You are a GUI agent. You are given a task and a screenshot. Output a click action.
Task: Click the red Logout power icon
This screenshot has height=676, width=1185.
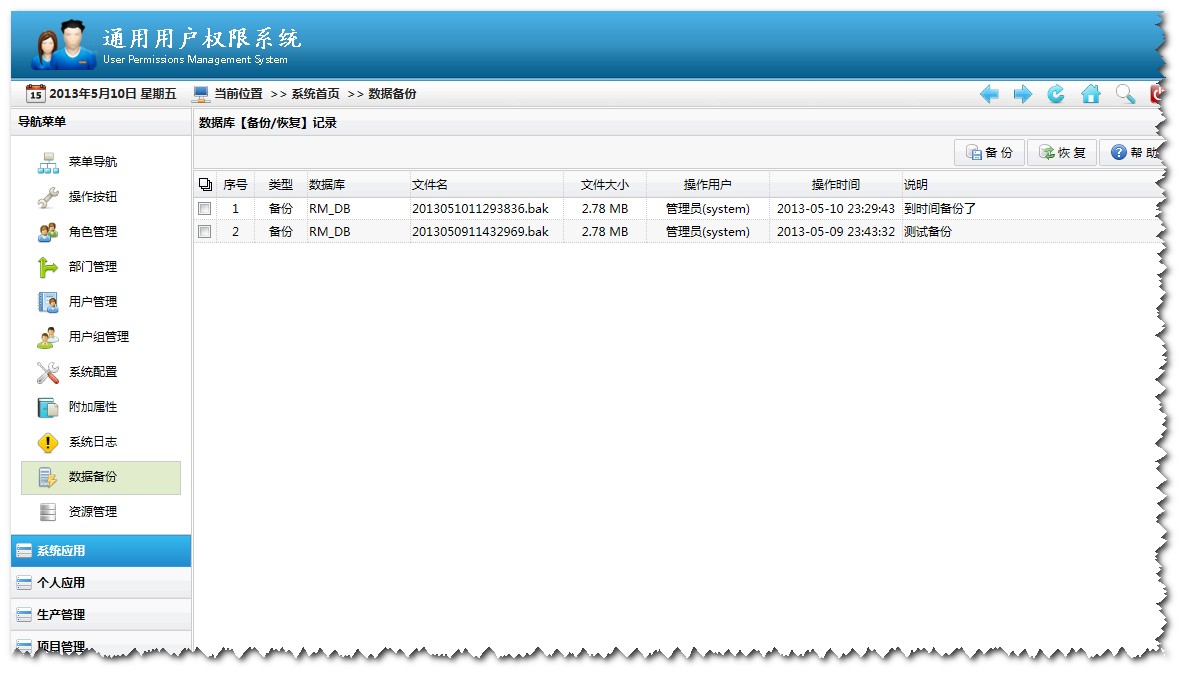(x=1156, y=93)
